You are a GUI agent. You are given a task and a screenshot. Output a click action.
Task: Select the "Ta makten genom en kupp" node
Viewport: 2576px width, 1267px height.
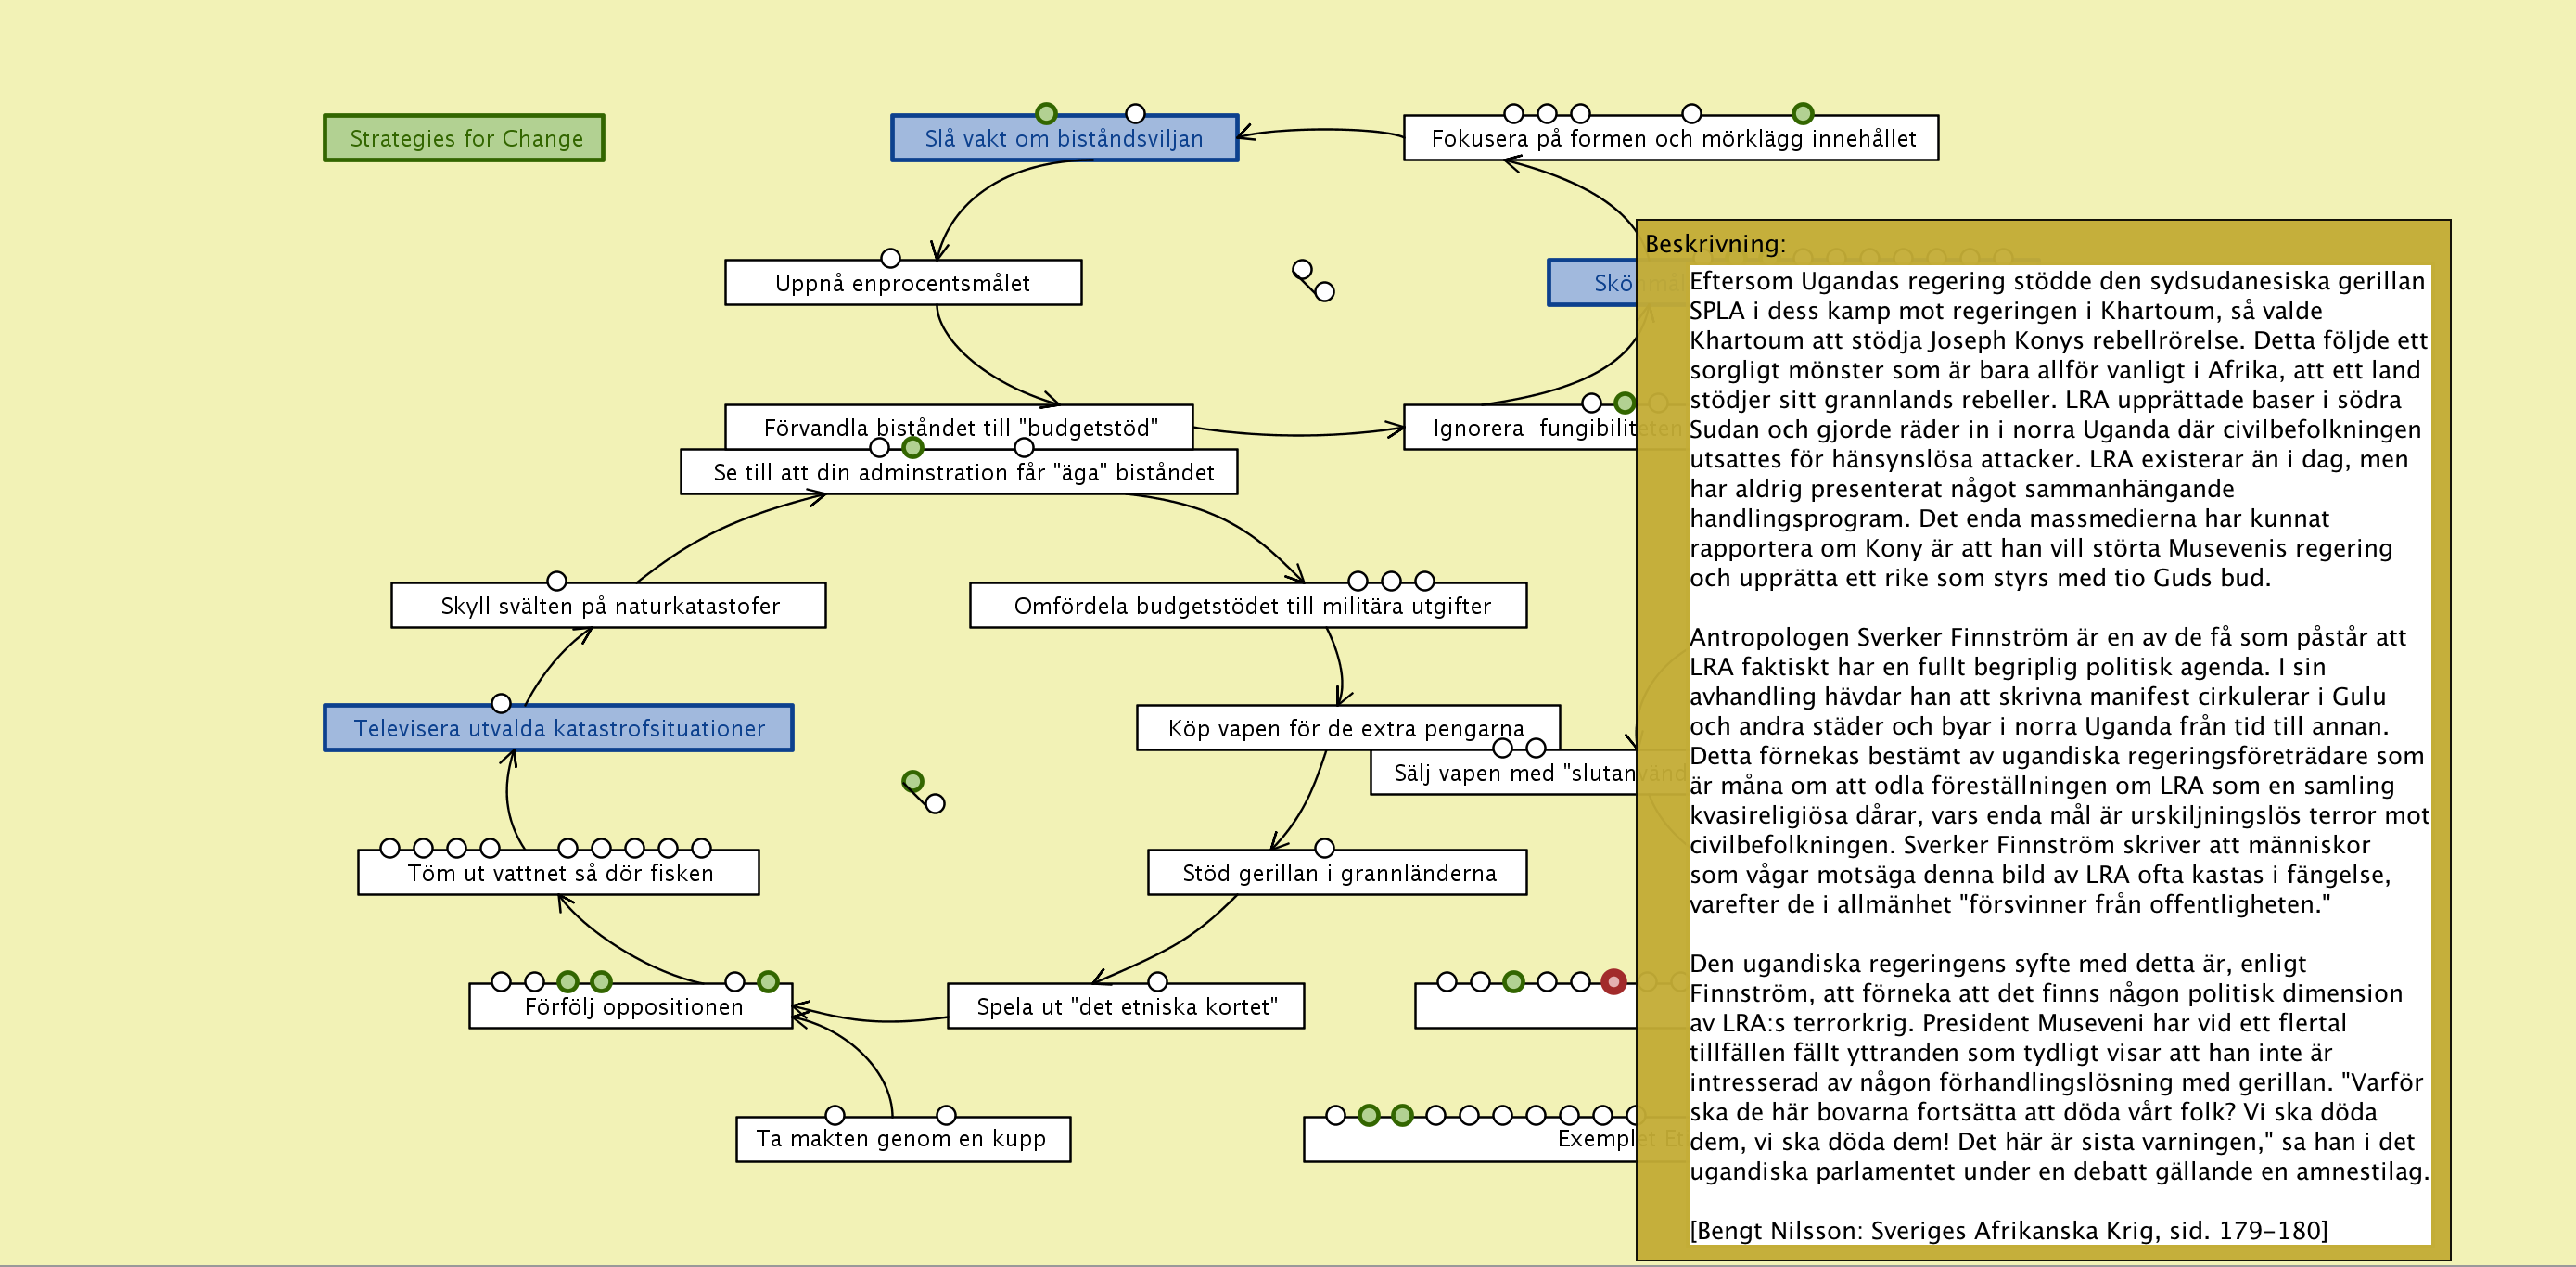coord(901,1139)
